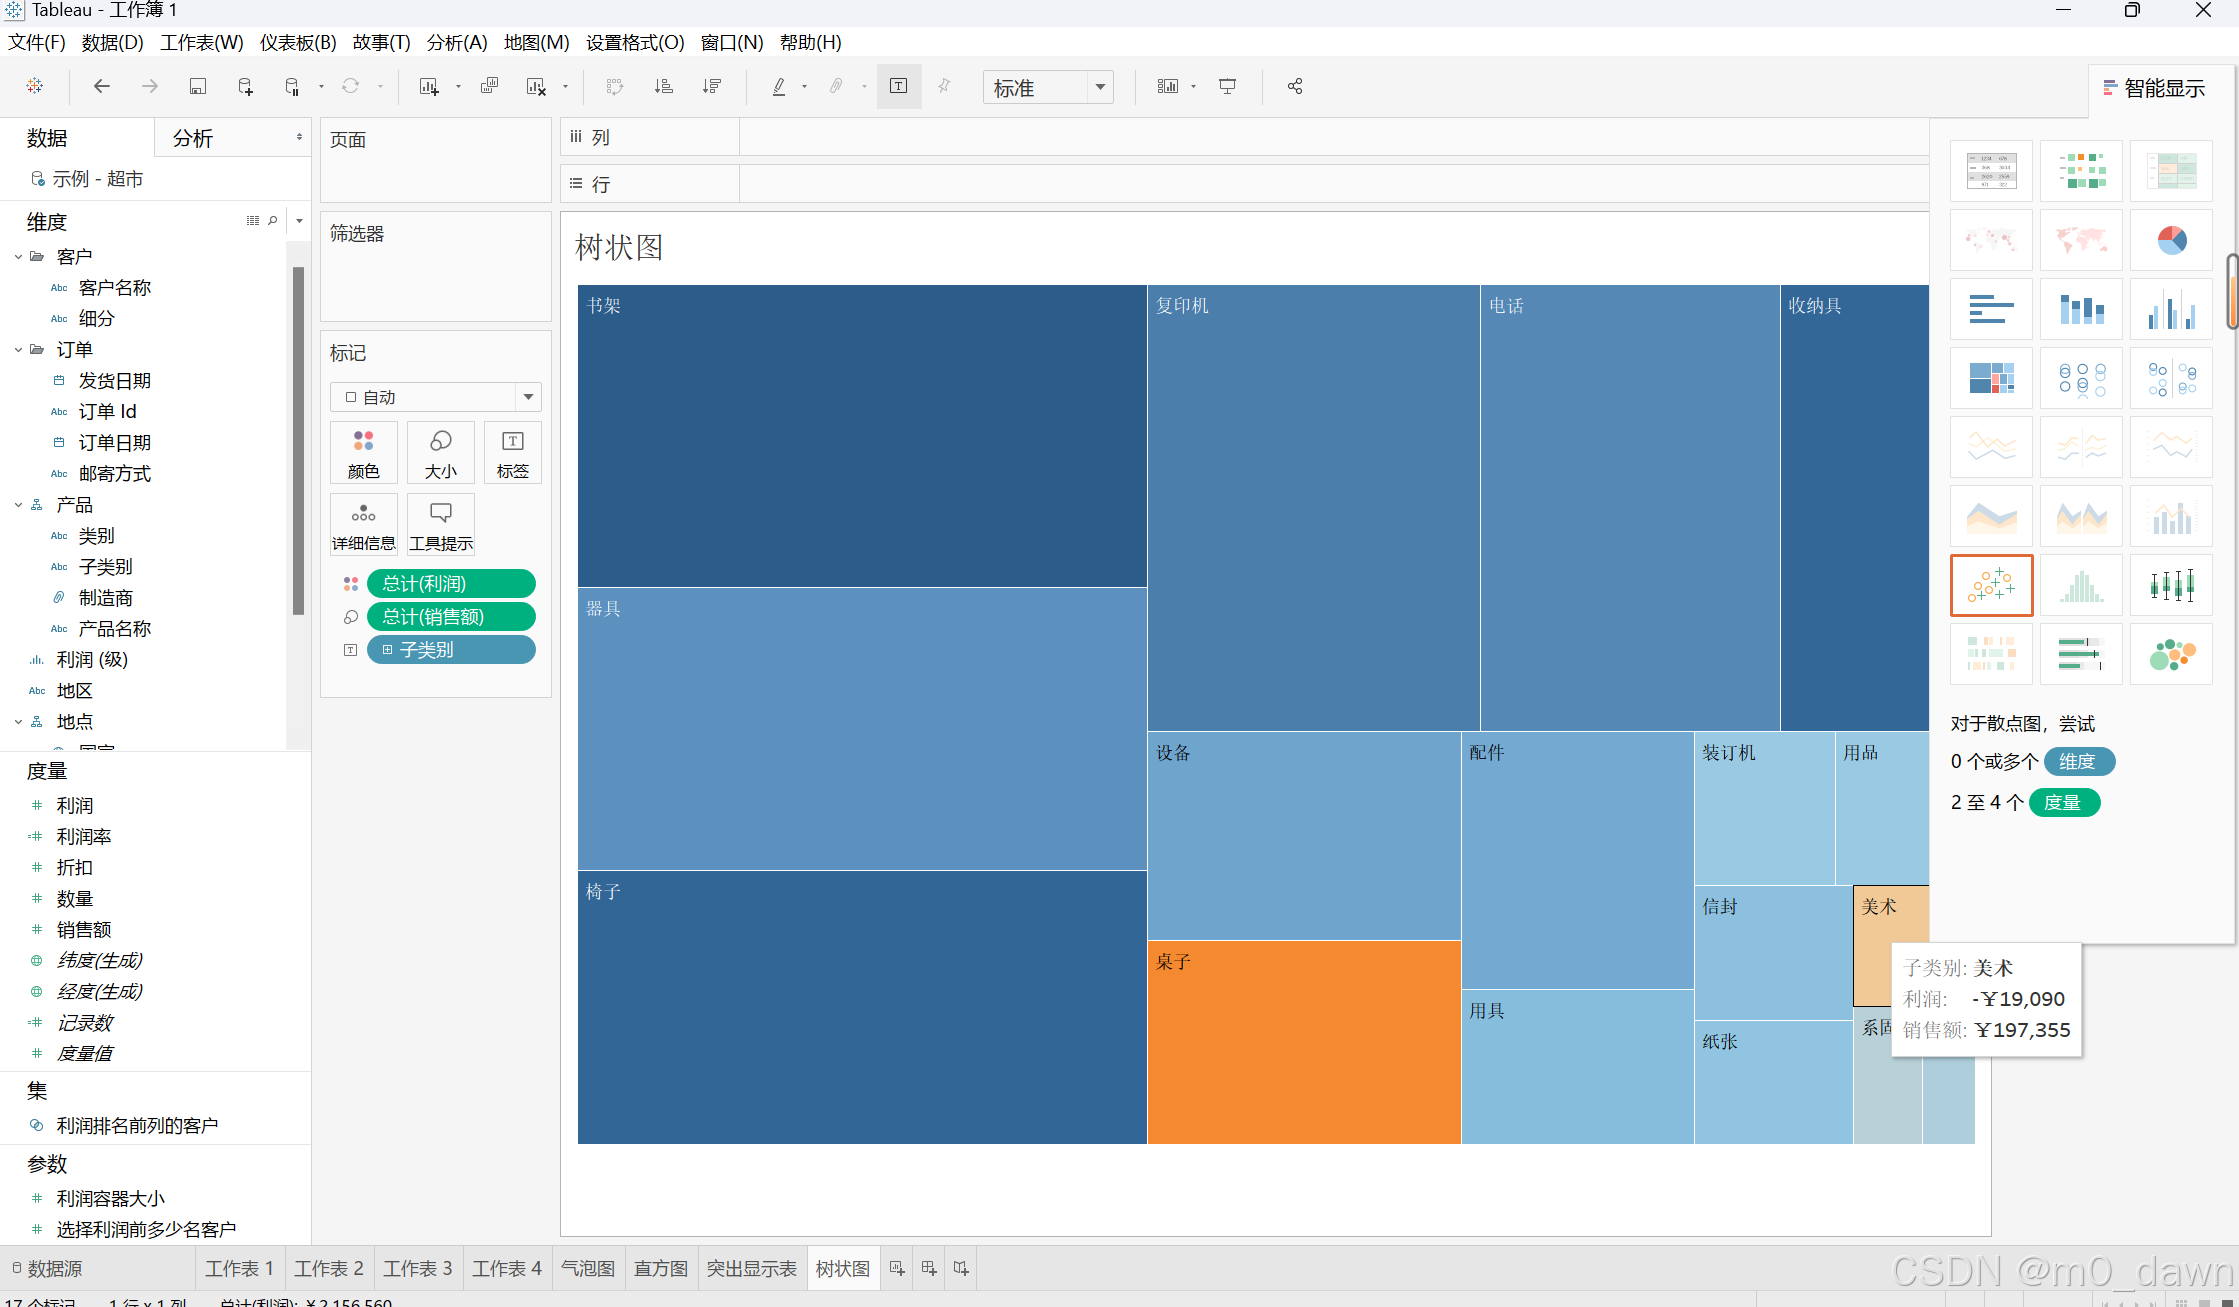
Task: Click the orange 桌子 treemap rectangle
Action: pos(1302,1041)
